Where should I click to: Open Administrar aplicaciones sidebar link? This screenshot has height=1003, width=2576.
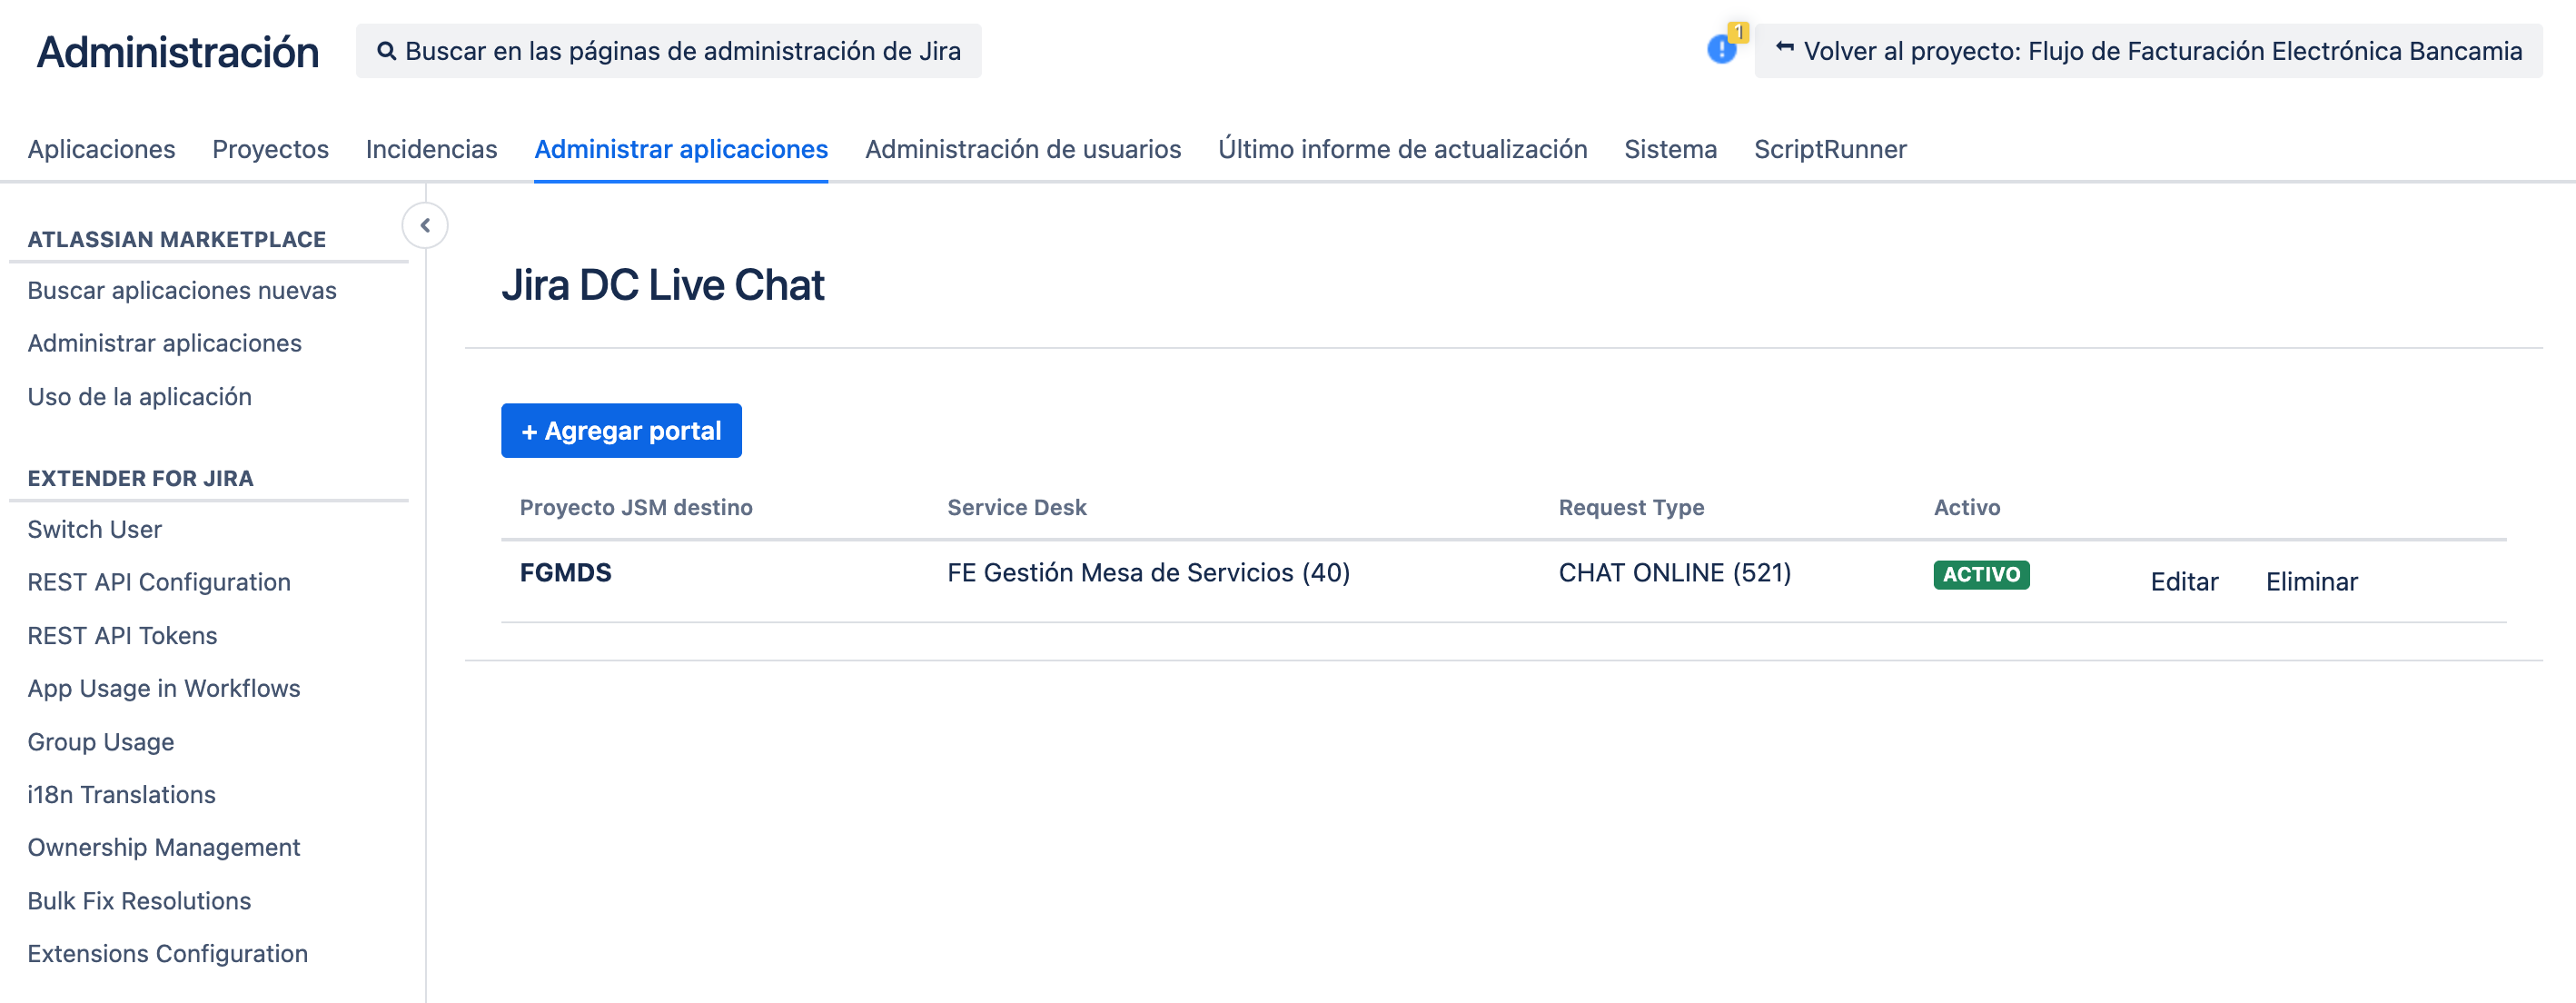tap(164, 343)
